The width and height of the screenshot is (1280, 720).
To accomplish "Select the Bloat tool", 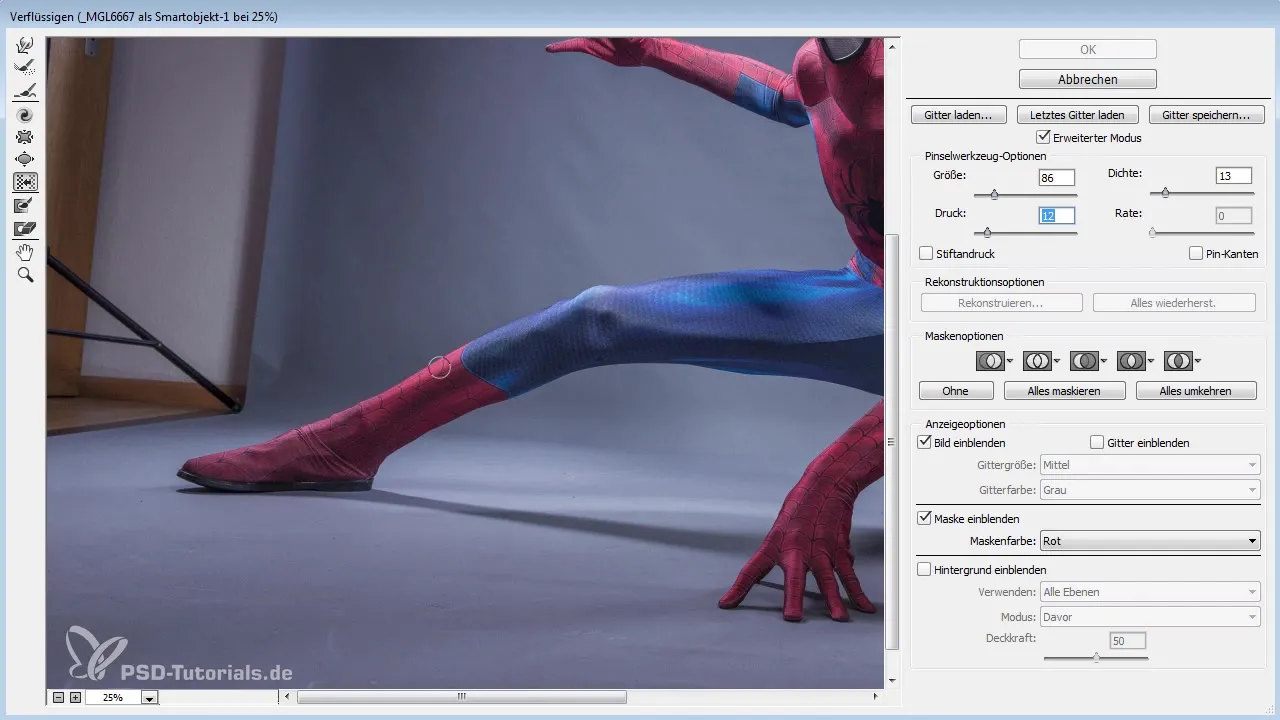I will pos(26,159).
